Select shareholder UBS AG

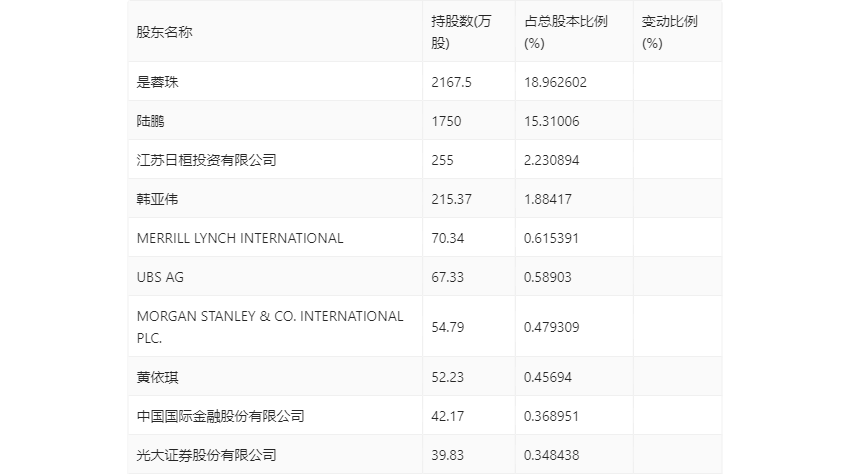160,277
